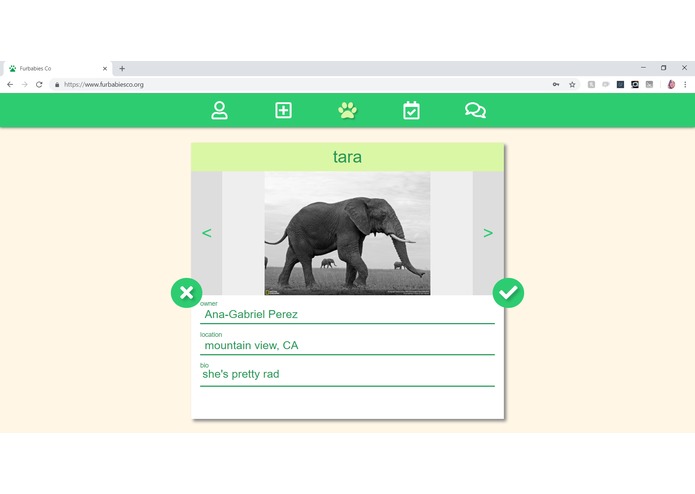Click the location field mountain view, CA

(348, 346)
